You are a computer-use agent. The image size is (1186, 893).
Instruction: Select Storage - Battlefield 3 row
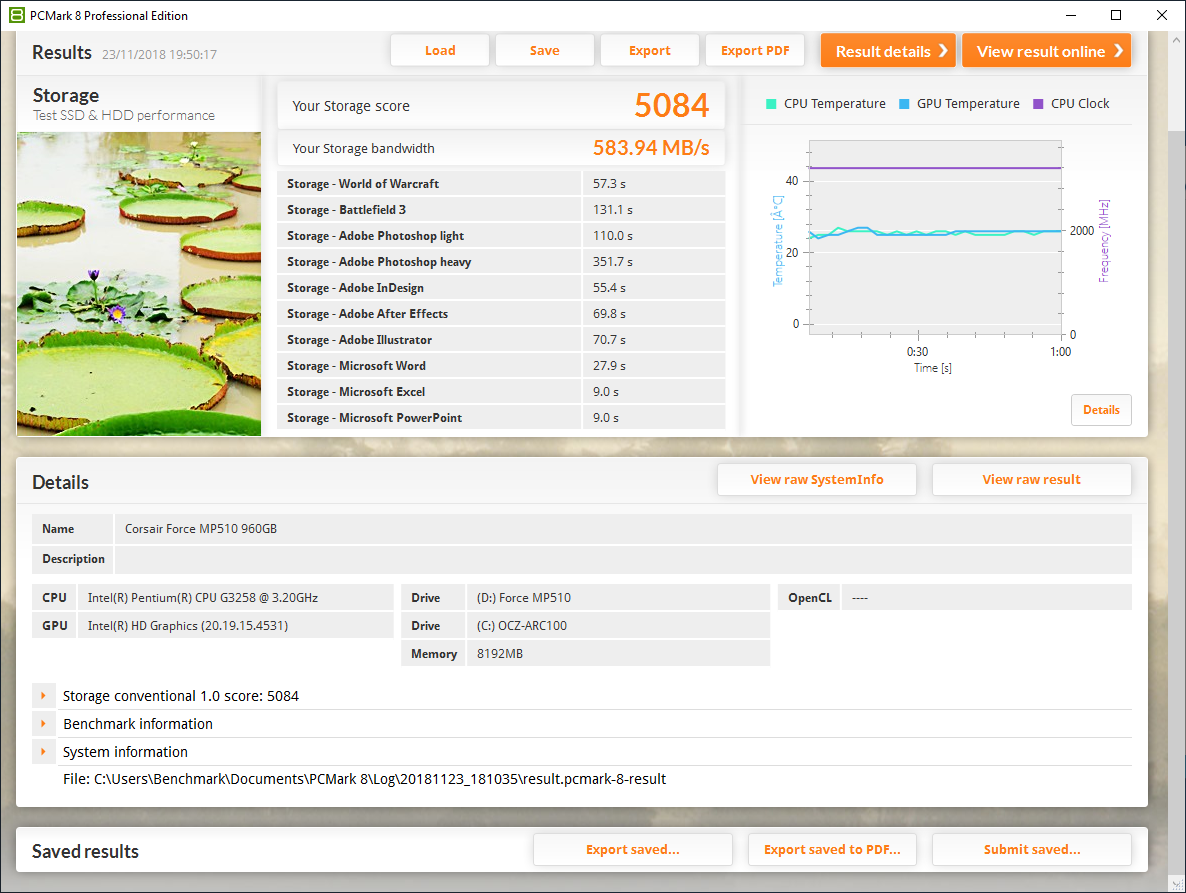501,209
